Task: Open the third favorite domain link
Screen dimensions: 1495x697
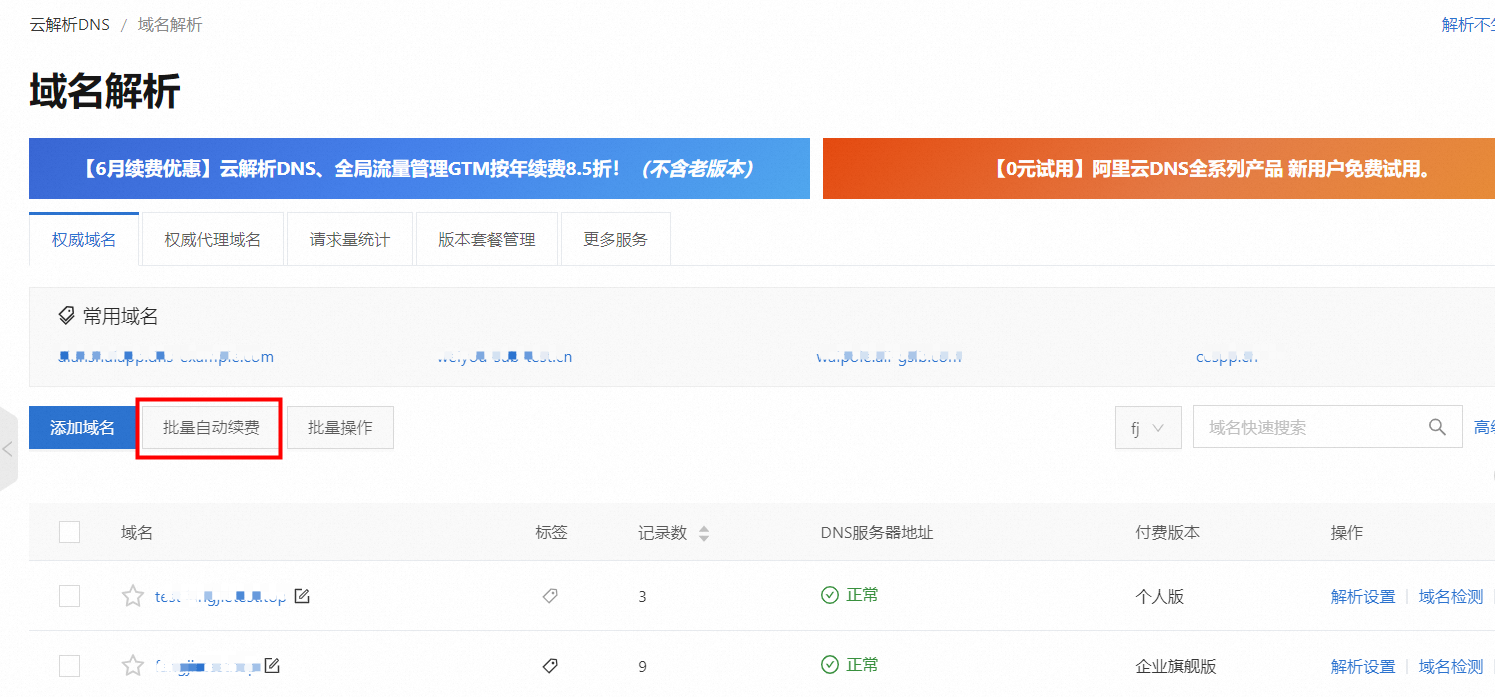Action: coord(889,357)
